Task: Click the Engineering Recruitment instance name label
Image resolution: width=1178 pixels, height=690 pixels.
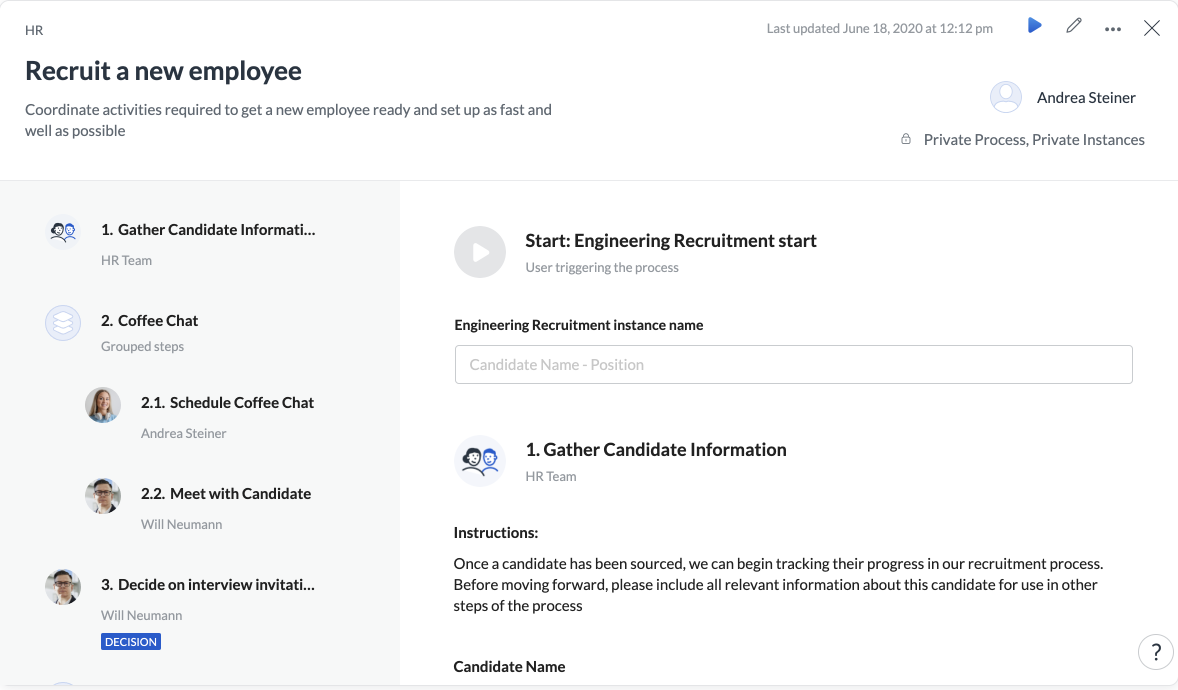Action: click(x=578, y=325)
